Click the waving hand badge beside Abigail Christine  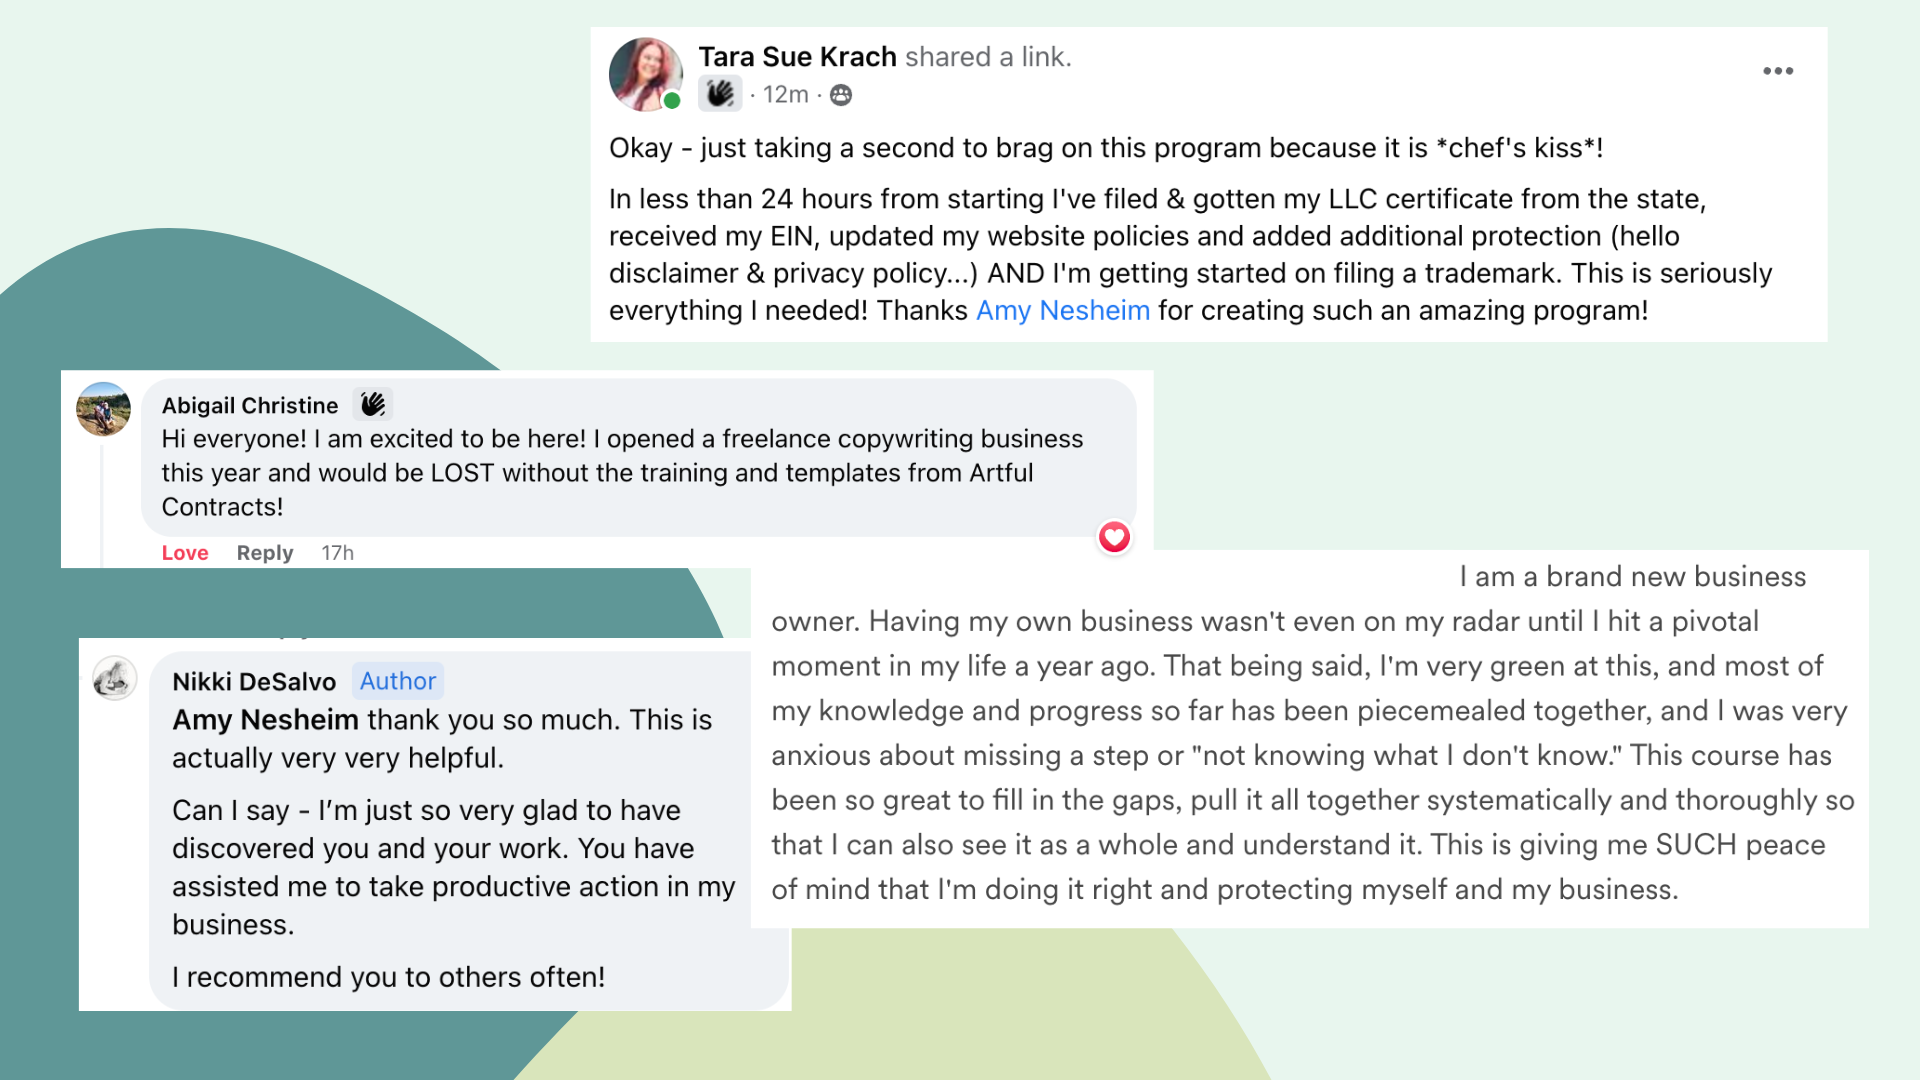[x=373, y=404]
